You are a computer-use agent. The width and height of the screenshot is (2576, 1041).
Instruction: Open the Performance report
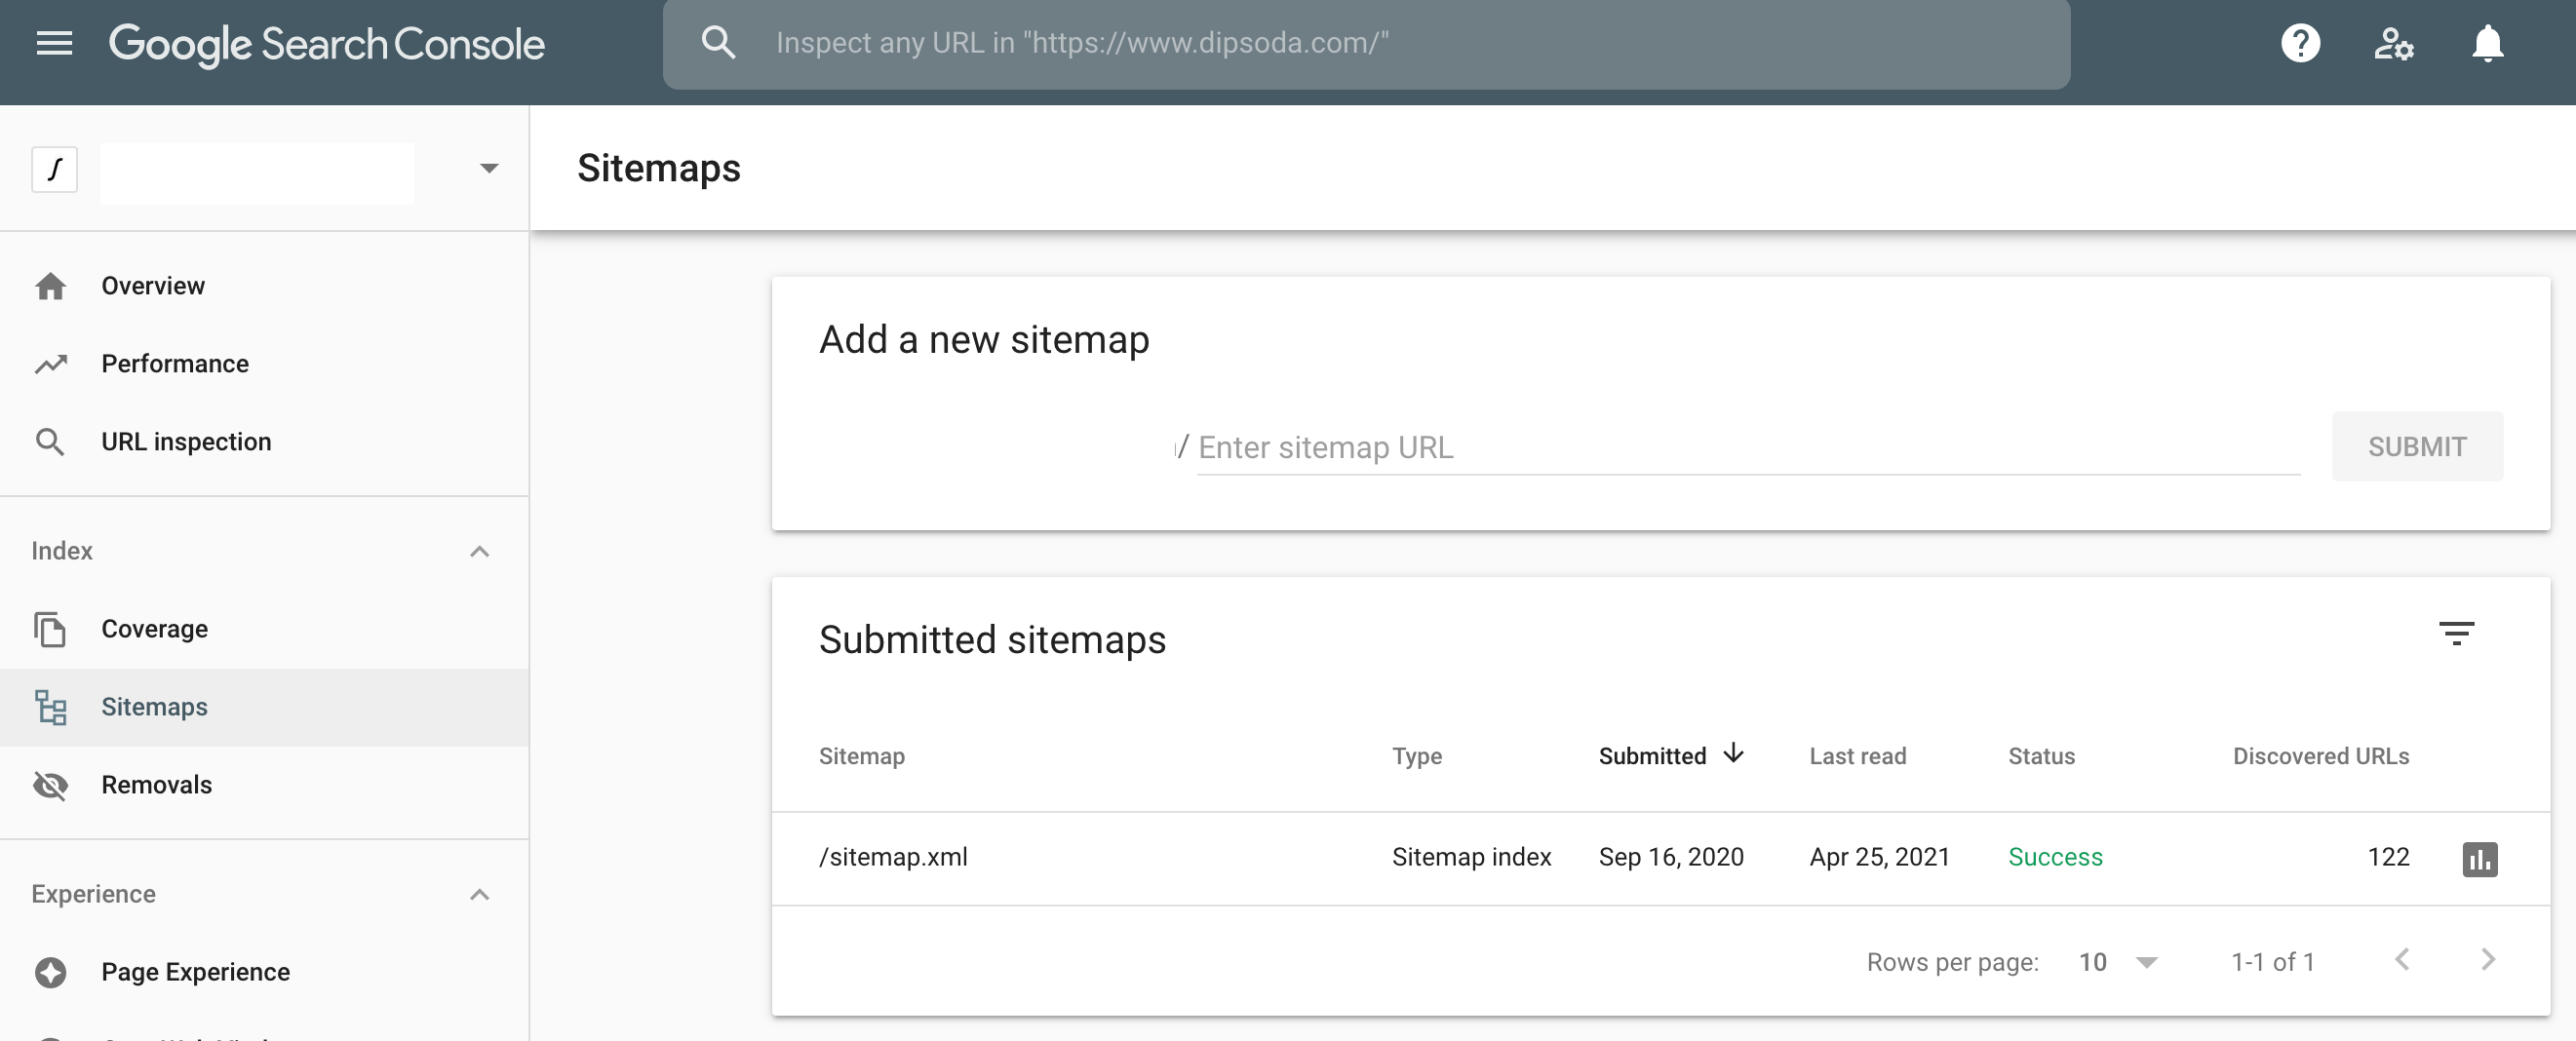click(175, 364)
